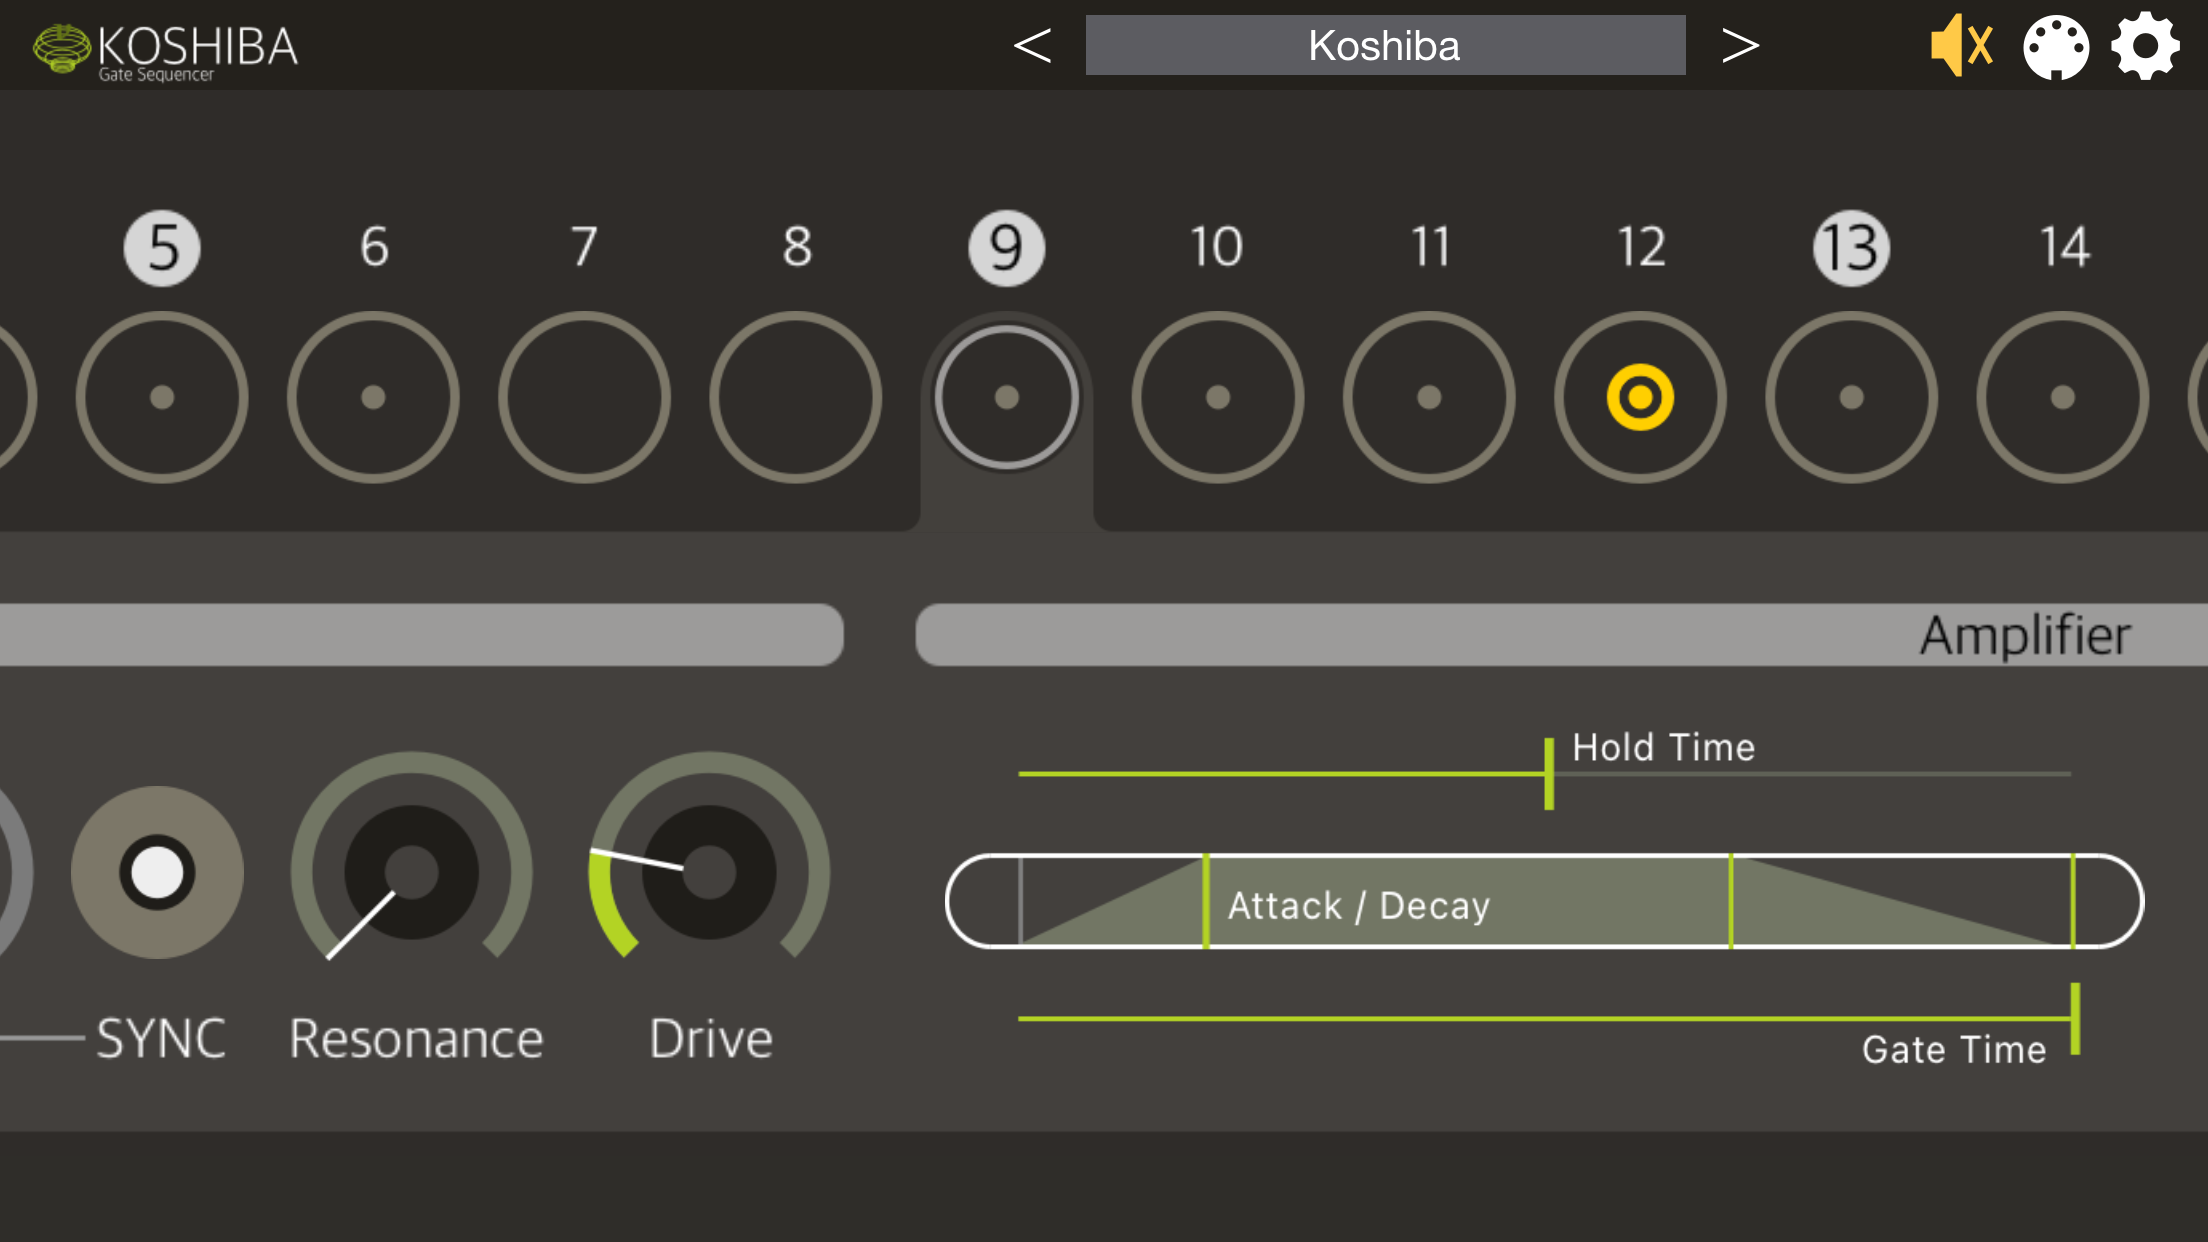The image size is (2208, 1242).
Task: Select step number 13 badge
Action: coord(1851,248)
